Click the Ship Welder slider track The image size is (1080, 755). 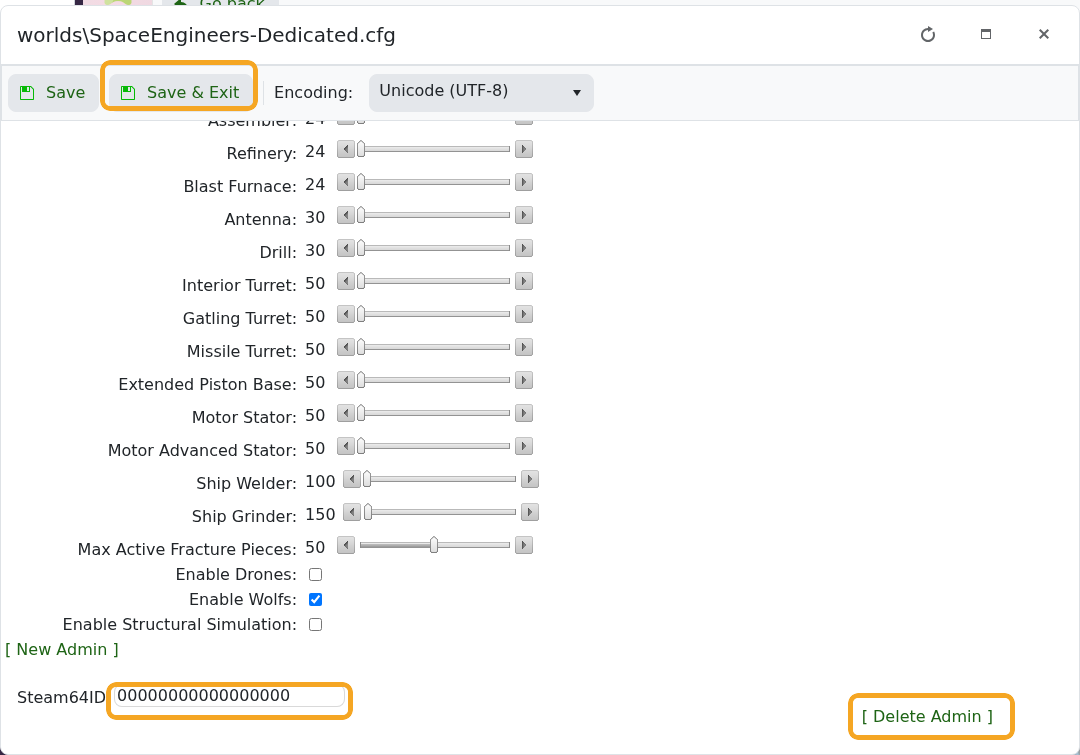(x=441, y=479)
